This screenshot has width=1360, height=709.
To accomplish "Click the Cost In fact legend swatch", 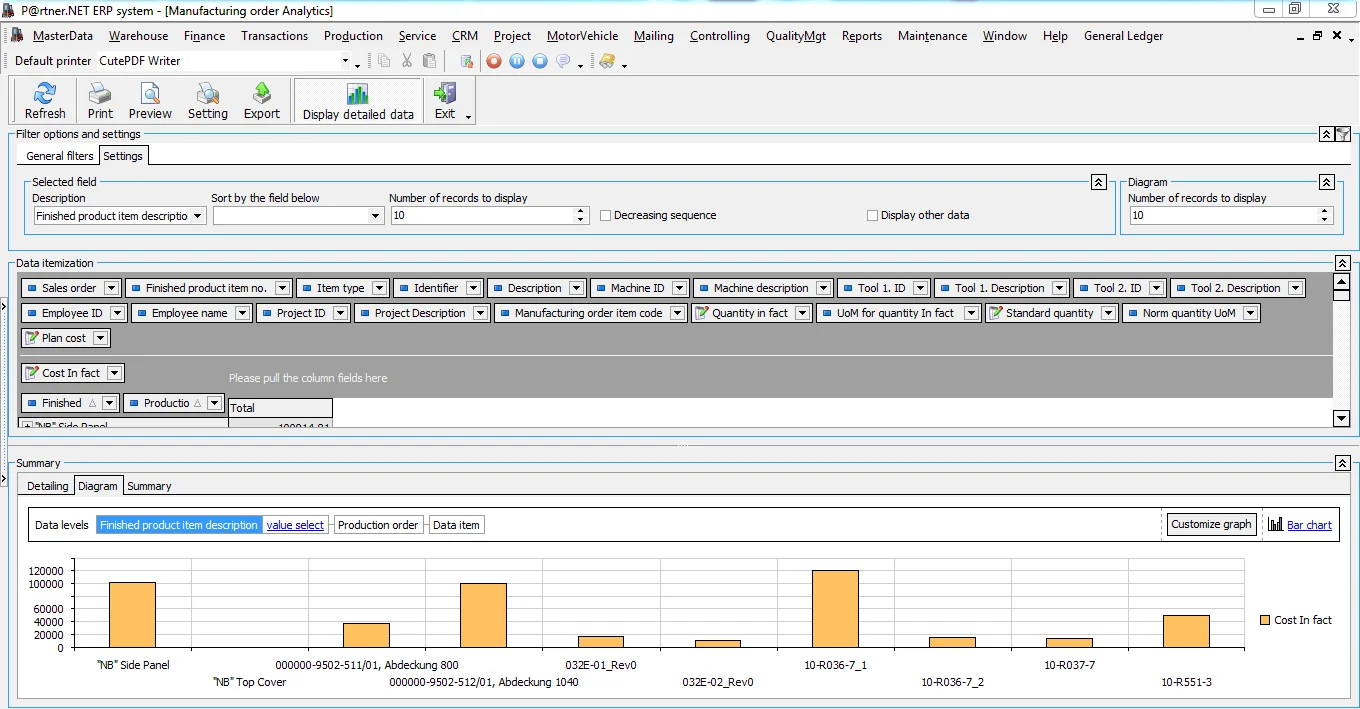I will (x=1265, y=620).
